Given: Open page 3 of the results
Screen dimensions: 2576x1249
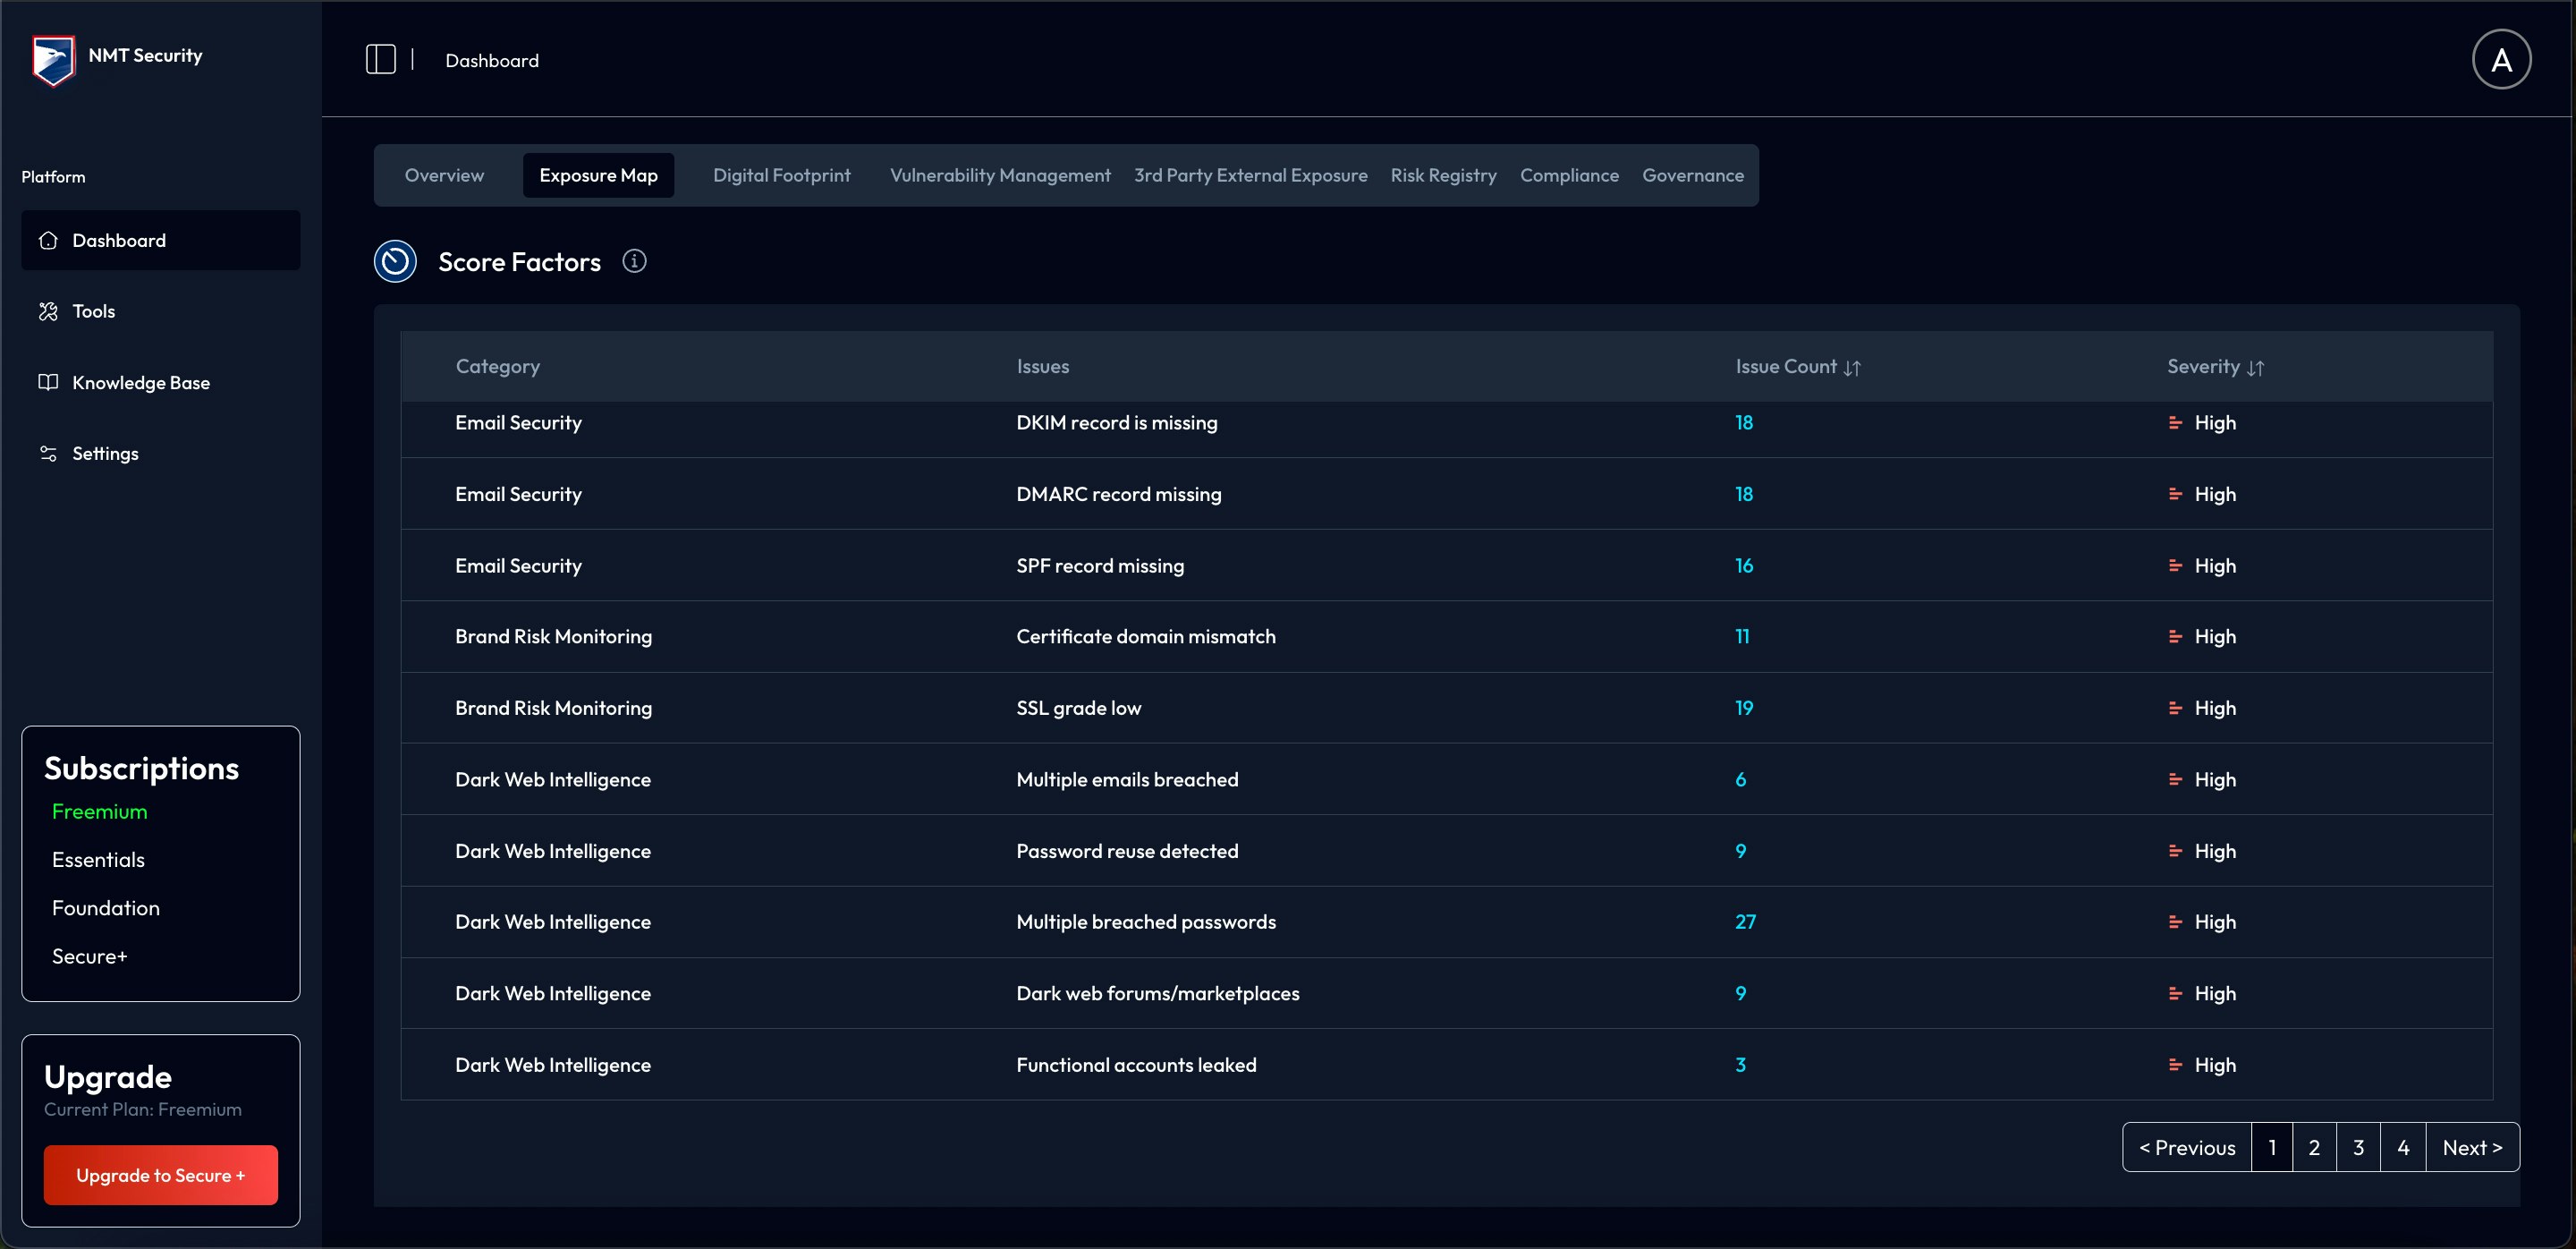Looking at the screenshot, I should [2359, 1147].
